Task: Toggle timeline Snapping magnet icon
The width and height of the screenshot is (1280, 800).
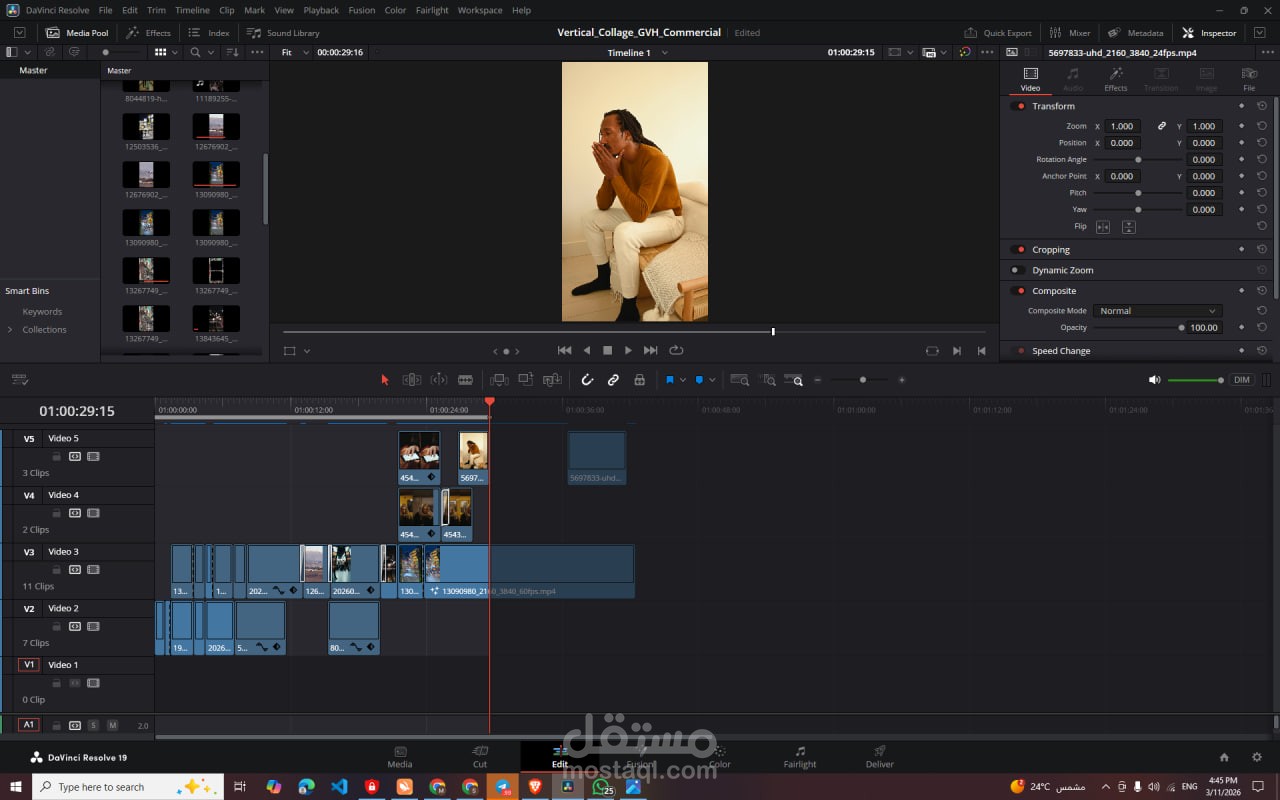Action: point(587,380)
